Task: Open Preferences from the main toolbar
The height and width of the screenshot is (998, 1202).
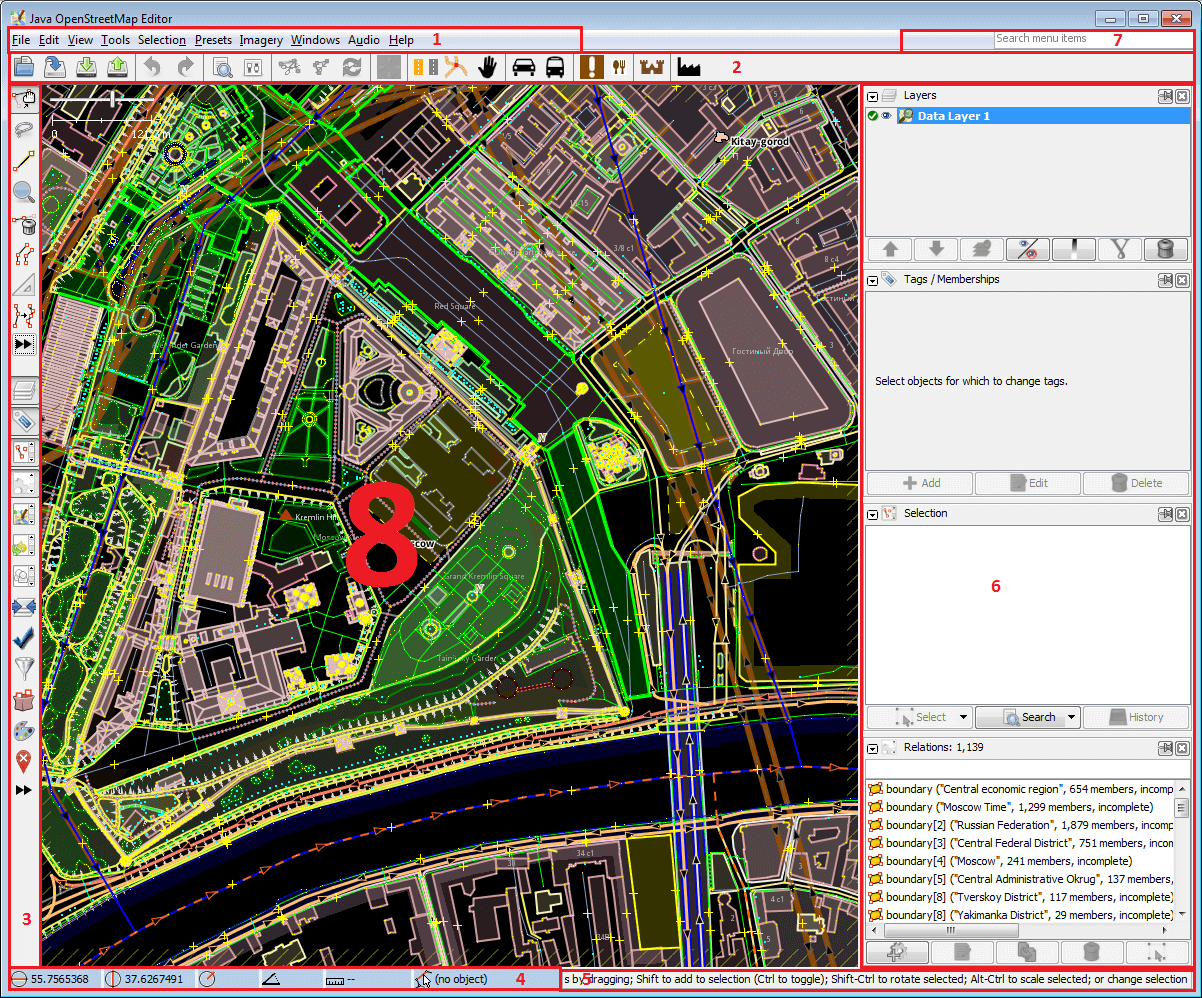Action: [x=252, y=67]
